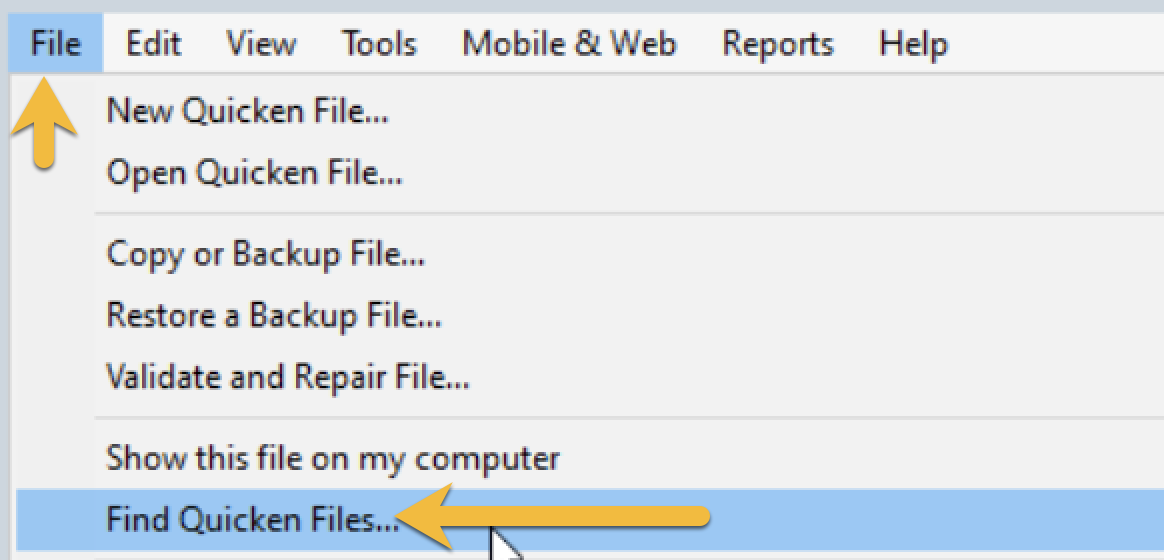Image resolution: width=1164 pixels, height=560 pixels.
Task: Open the Reports menu
Action: [x=778, y=44]
